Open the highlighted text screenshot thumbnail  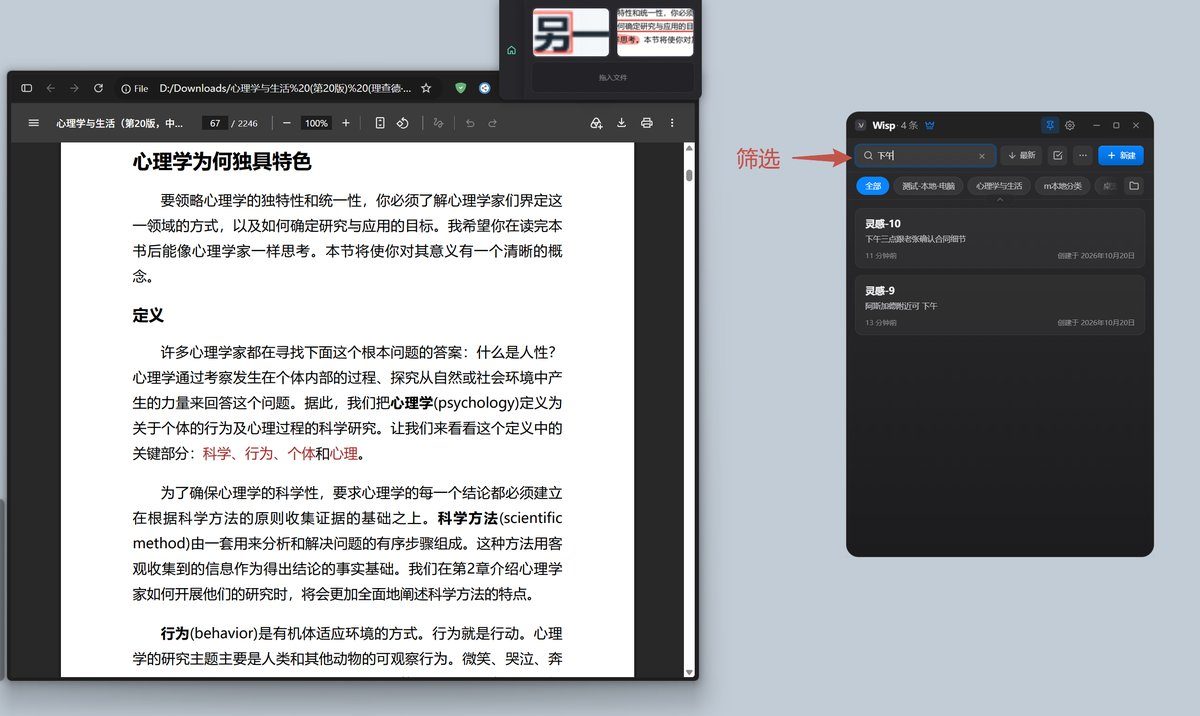tap(655, 32)
